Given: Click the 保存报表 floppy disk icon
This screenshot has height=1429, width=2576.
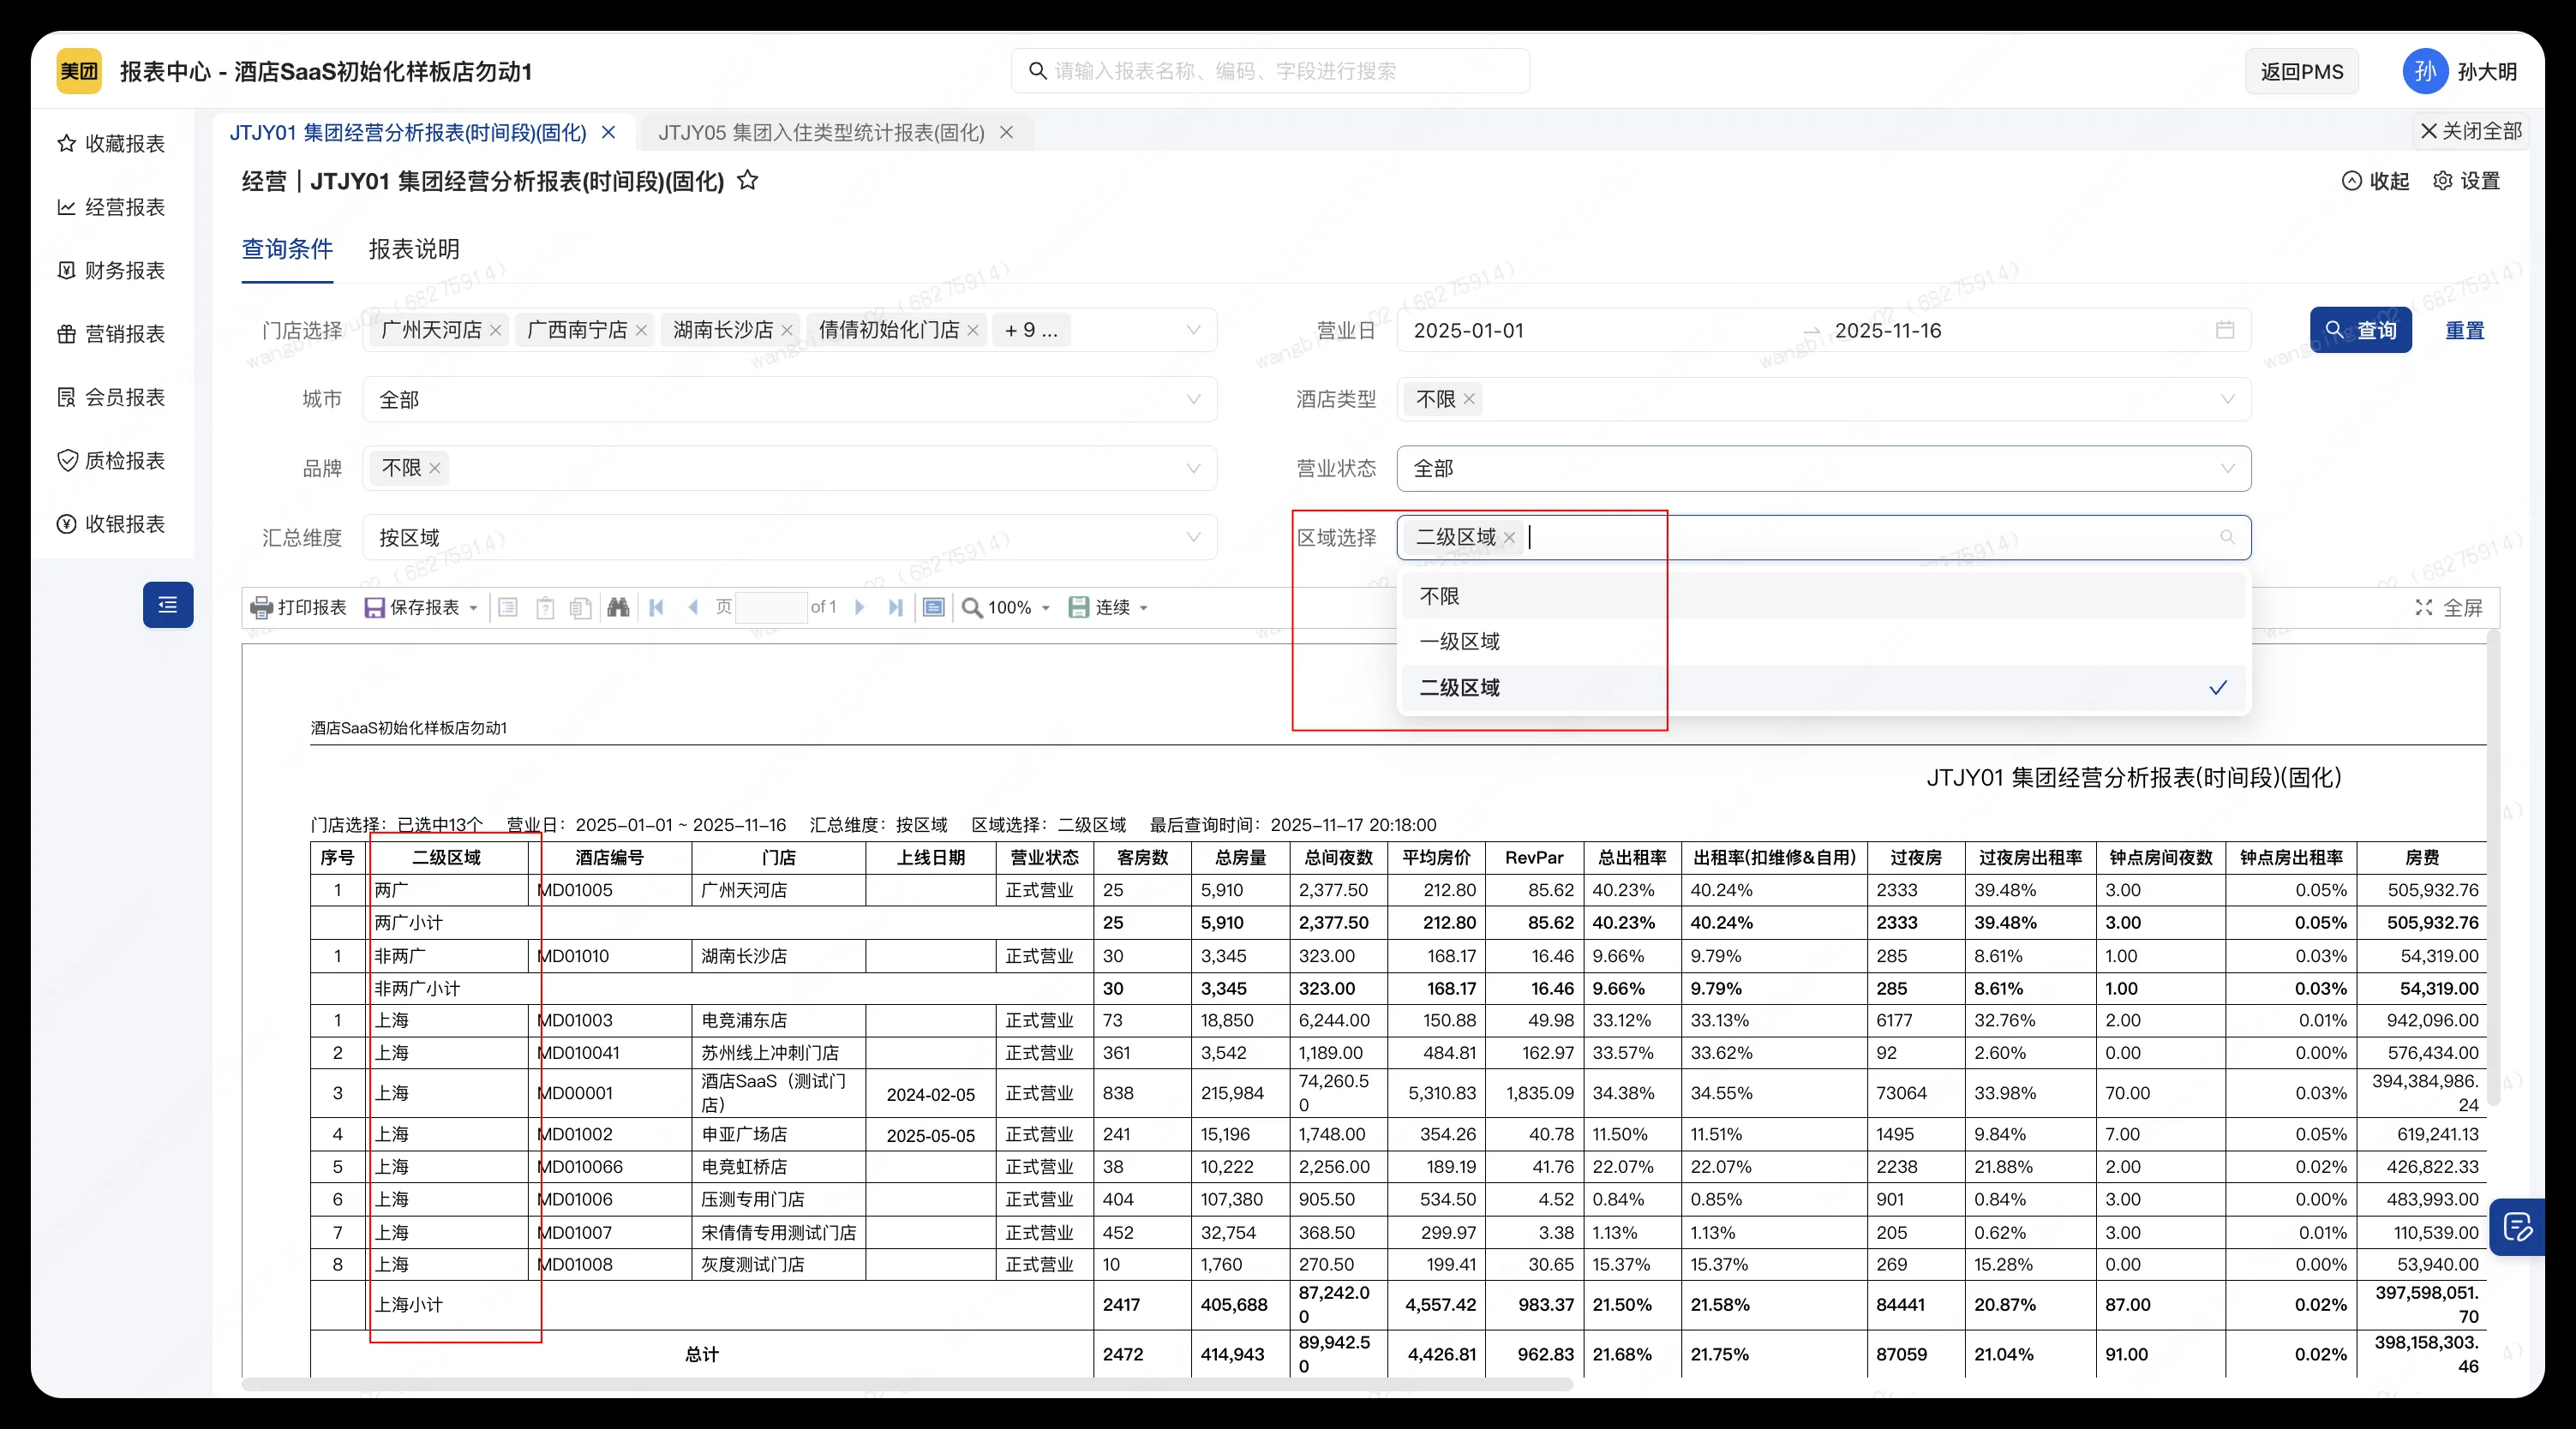Looking at the screenshot, I should point(374,607).
